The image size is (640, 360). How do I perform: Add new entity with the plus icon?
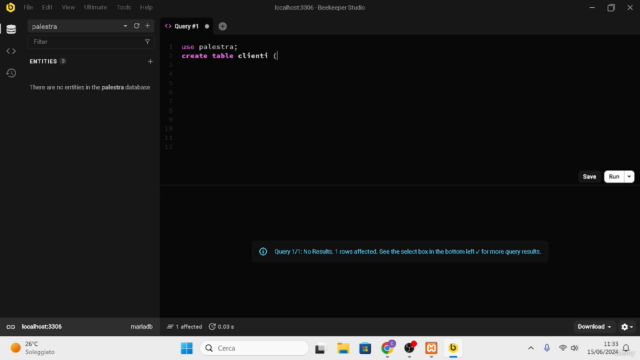150,61
